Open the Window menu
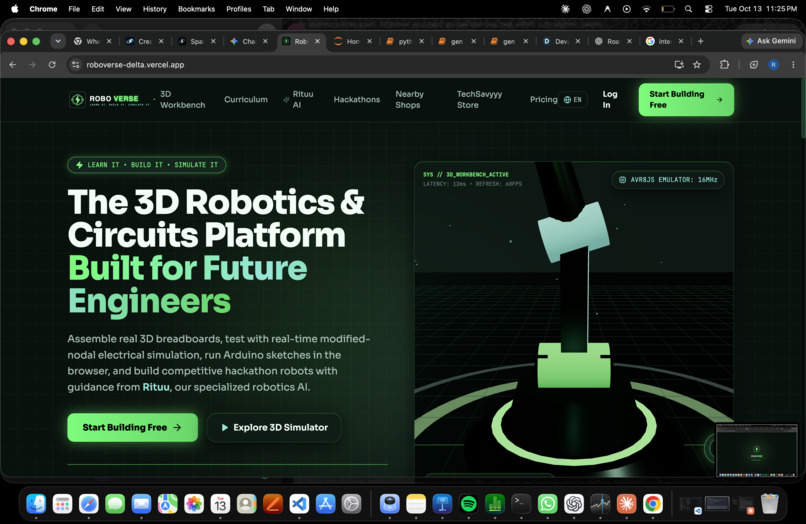Viewport: 806px width, 524px height. (x=299, y=9)
